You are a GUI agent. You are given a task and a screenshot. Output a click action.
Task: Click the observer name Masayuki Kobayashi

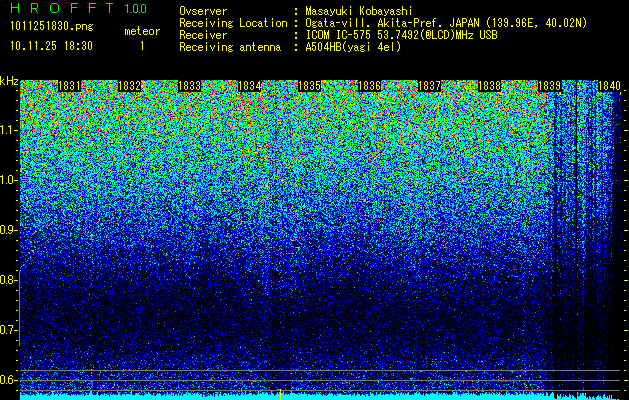359,12
